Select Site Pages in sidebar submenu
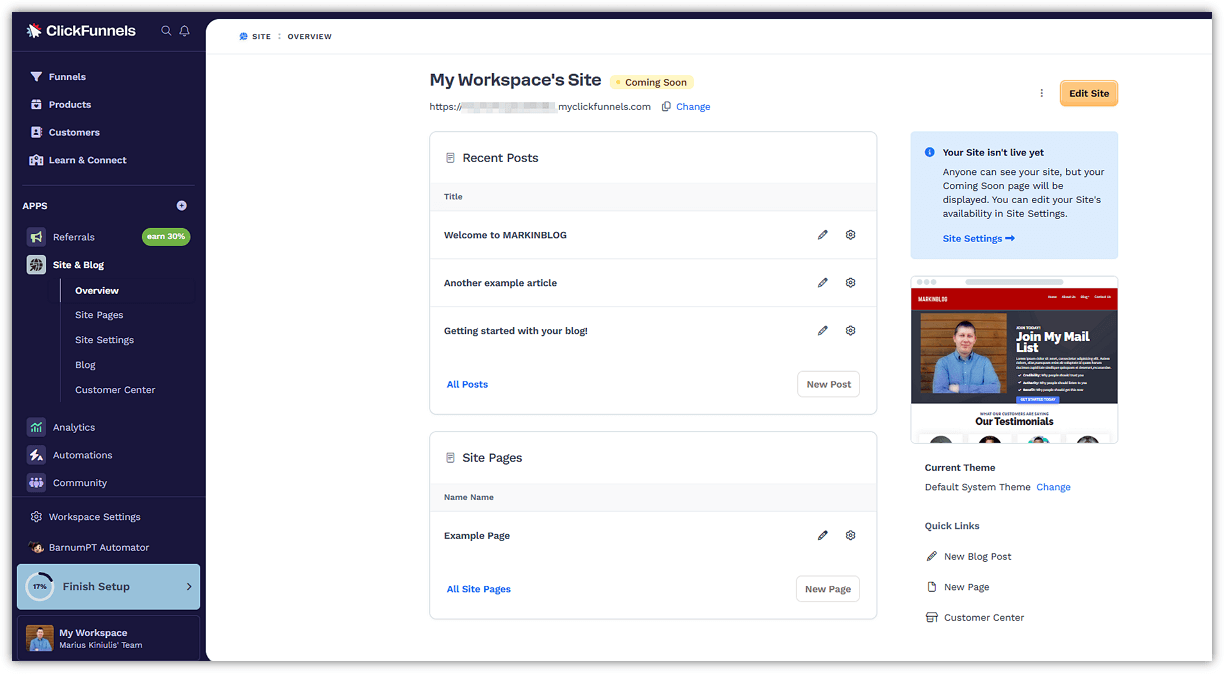The image size is (1225, 674). point(99,315)
